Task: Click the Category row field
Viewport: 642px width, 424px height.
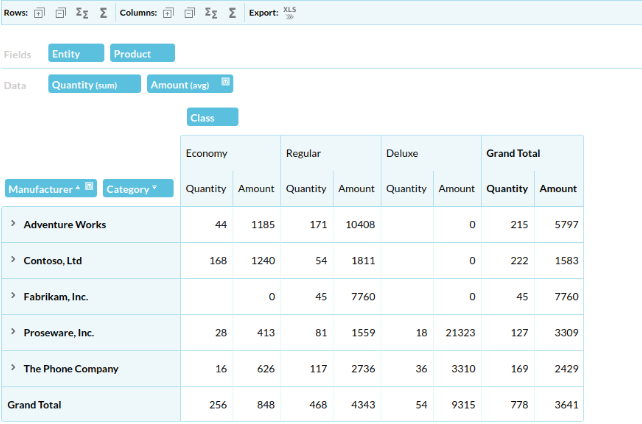Action: (x=138, y=188)
